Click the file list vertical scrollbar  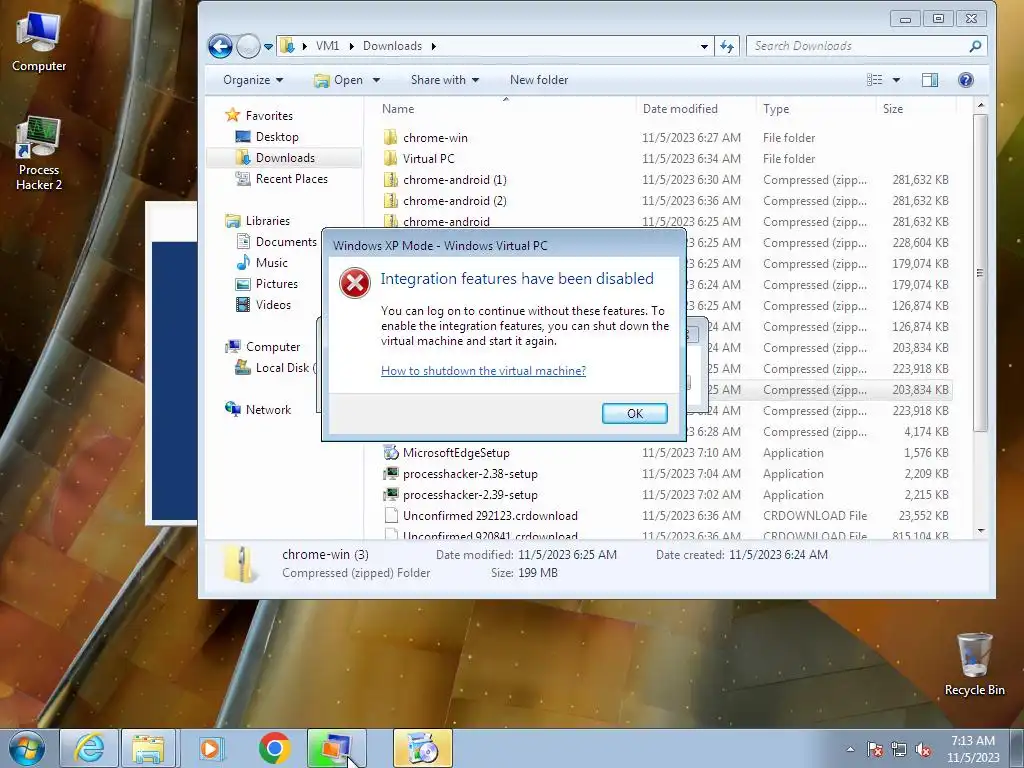pyautogui.click(x=980, y=272)
